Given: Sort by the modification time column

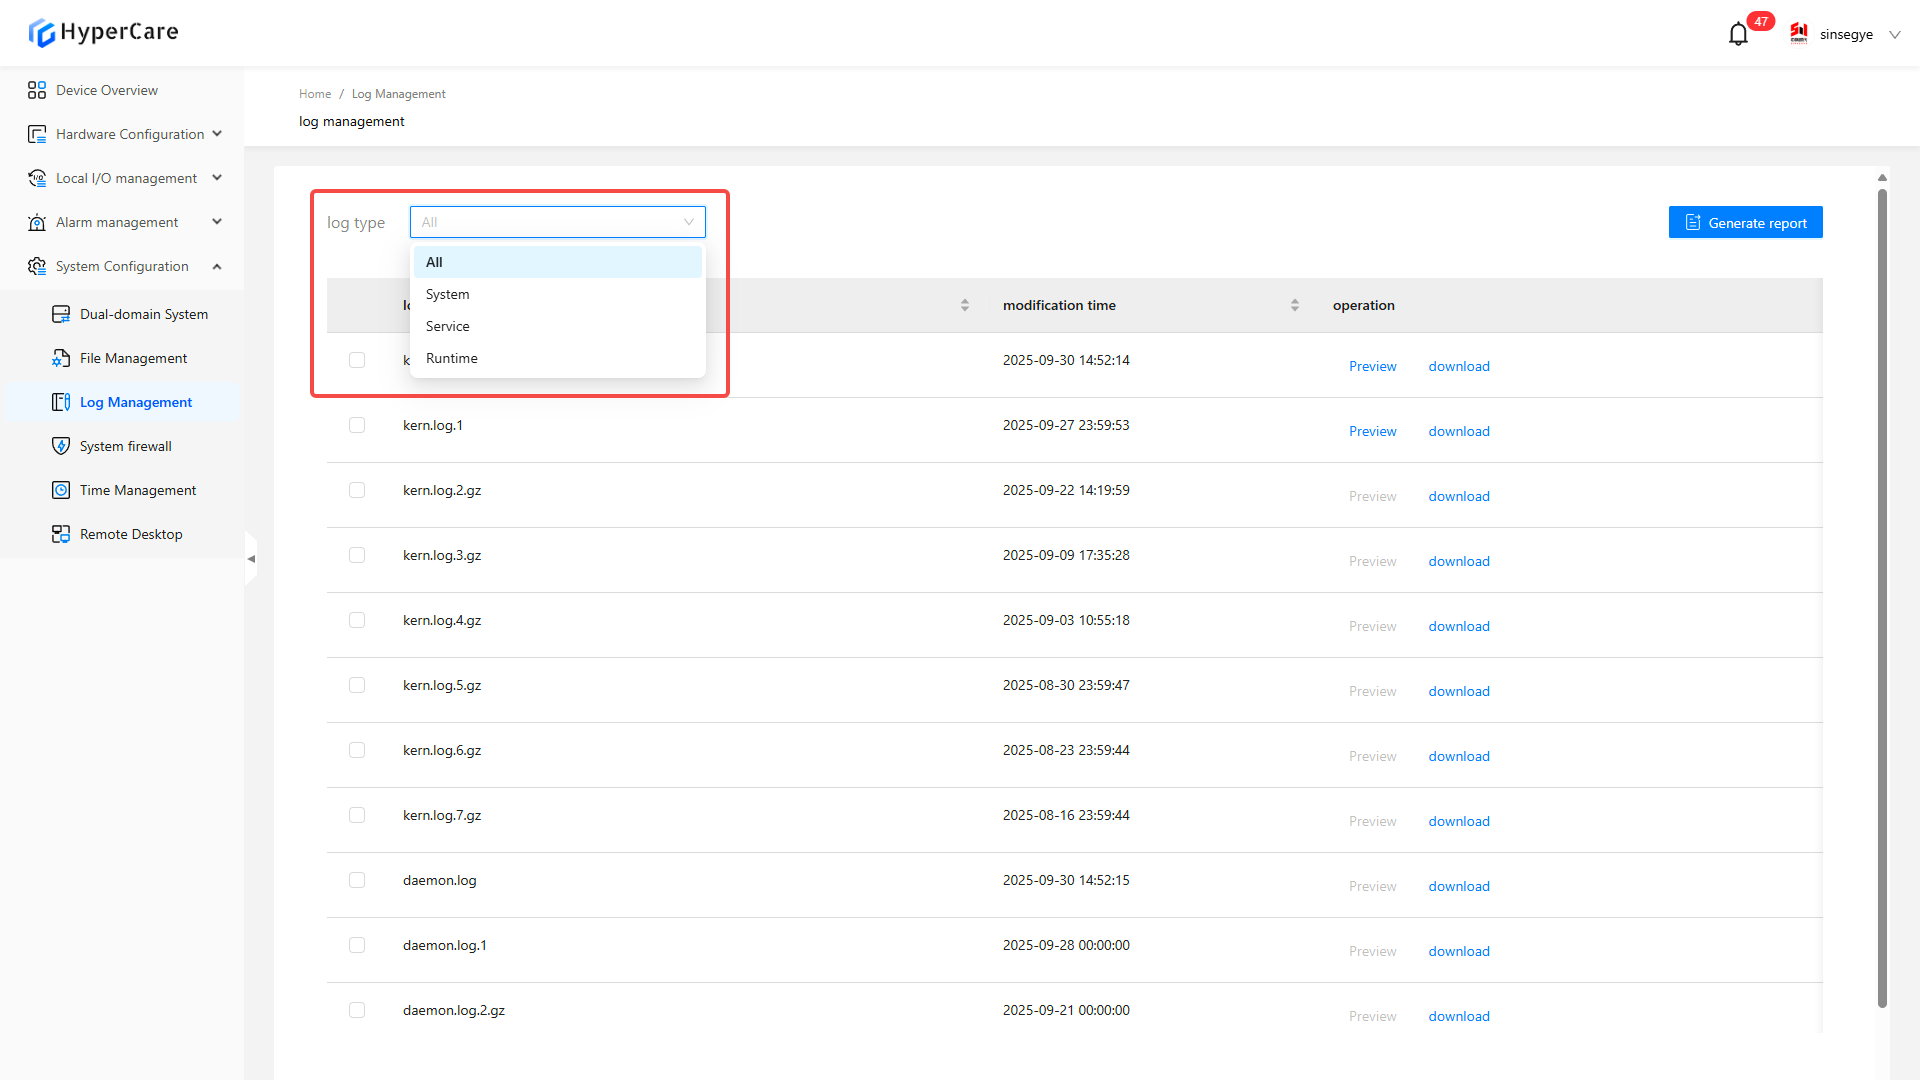Looking at the screenshot, I should [x=1294, y=305].
